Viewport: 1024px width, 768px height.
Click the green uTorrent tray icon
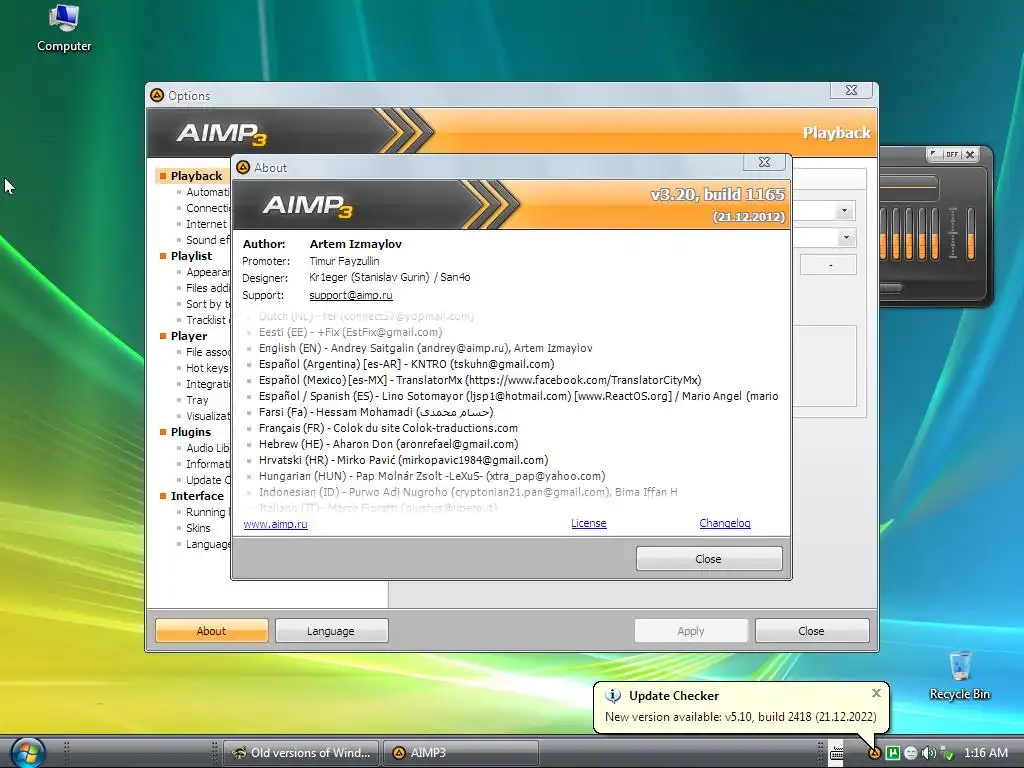click(892, 753)
